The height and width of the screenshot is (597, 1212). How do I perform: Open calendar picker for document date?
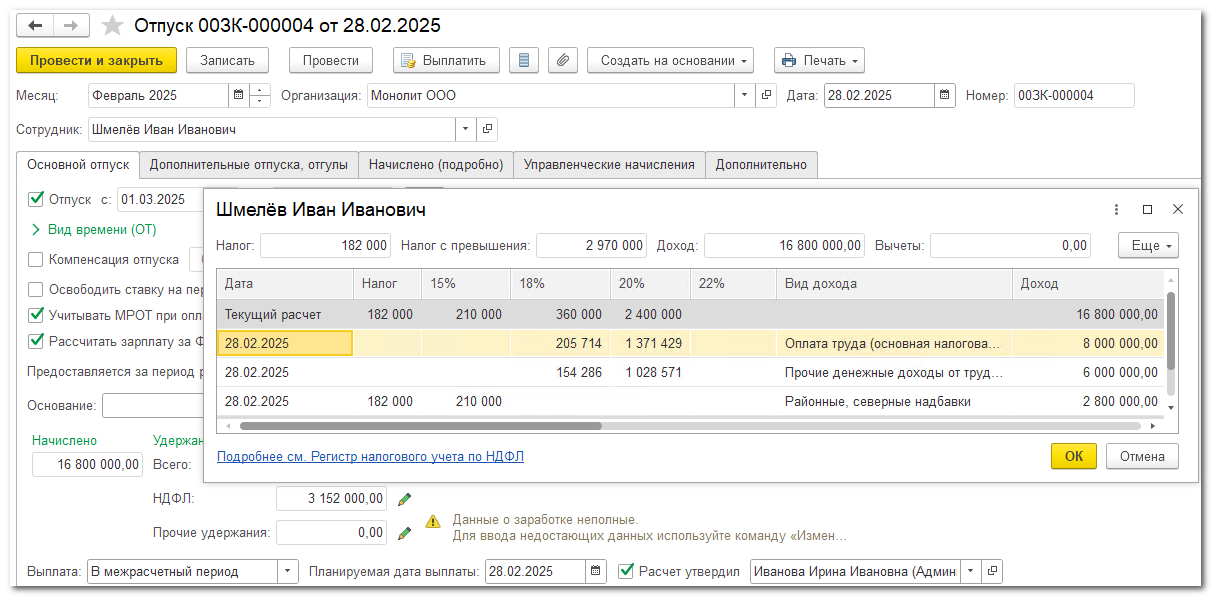(x=944, y=96)
